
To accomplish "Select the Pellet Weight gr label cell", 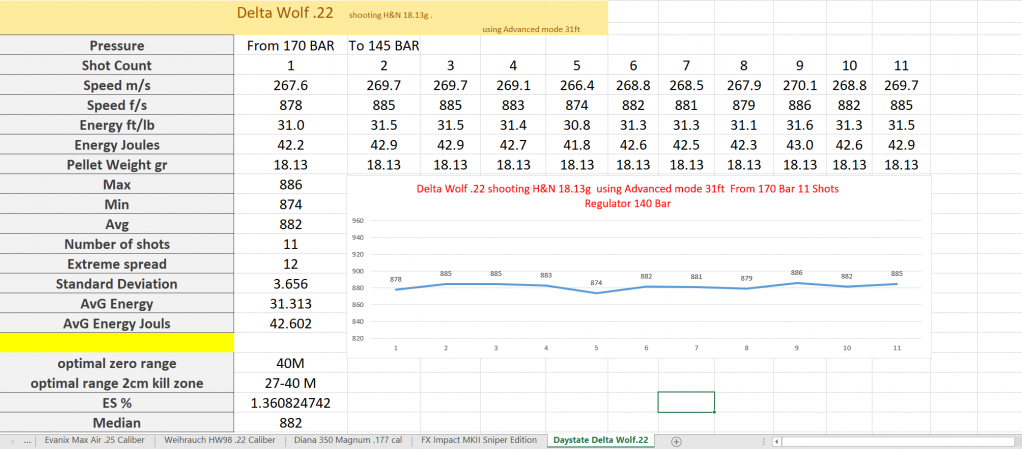I will click(117, 165).
